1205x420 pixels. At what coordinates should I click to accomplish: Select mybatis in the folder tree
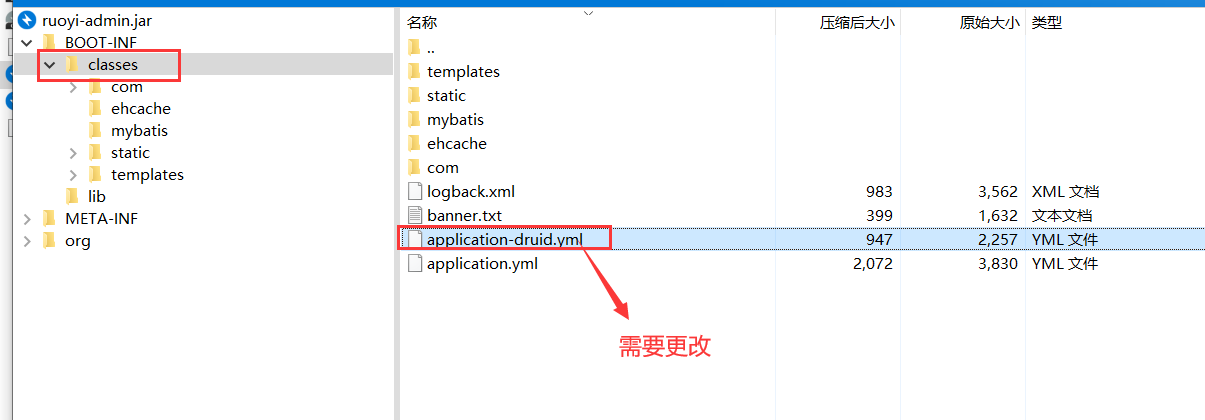click(x=139, y=130)
